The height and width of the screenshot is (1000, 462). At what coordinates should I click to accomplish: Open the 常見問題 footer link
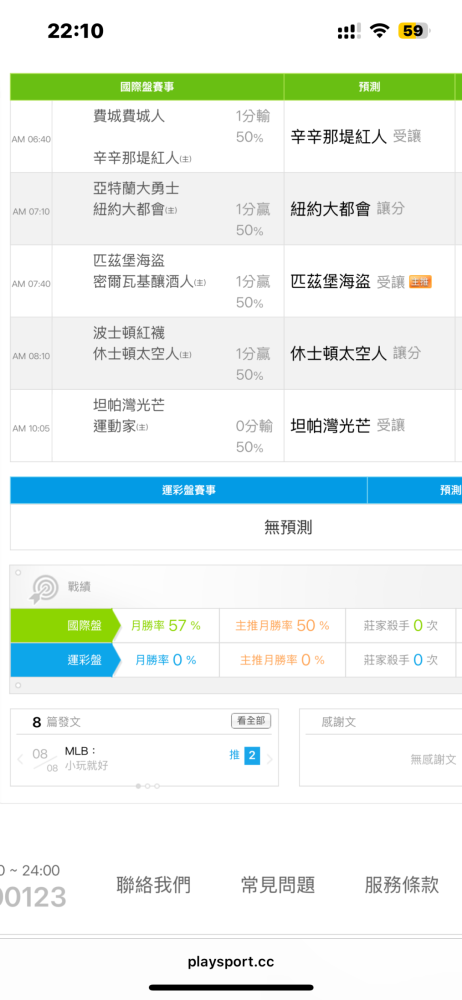(278, 885)
